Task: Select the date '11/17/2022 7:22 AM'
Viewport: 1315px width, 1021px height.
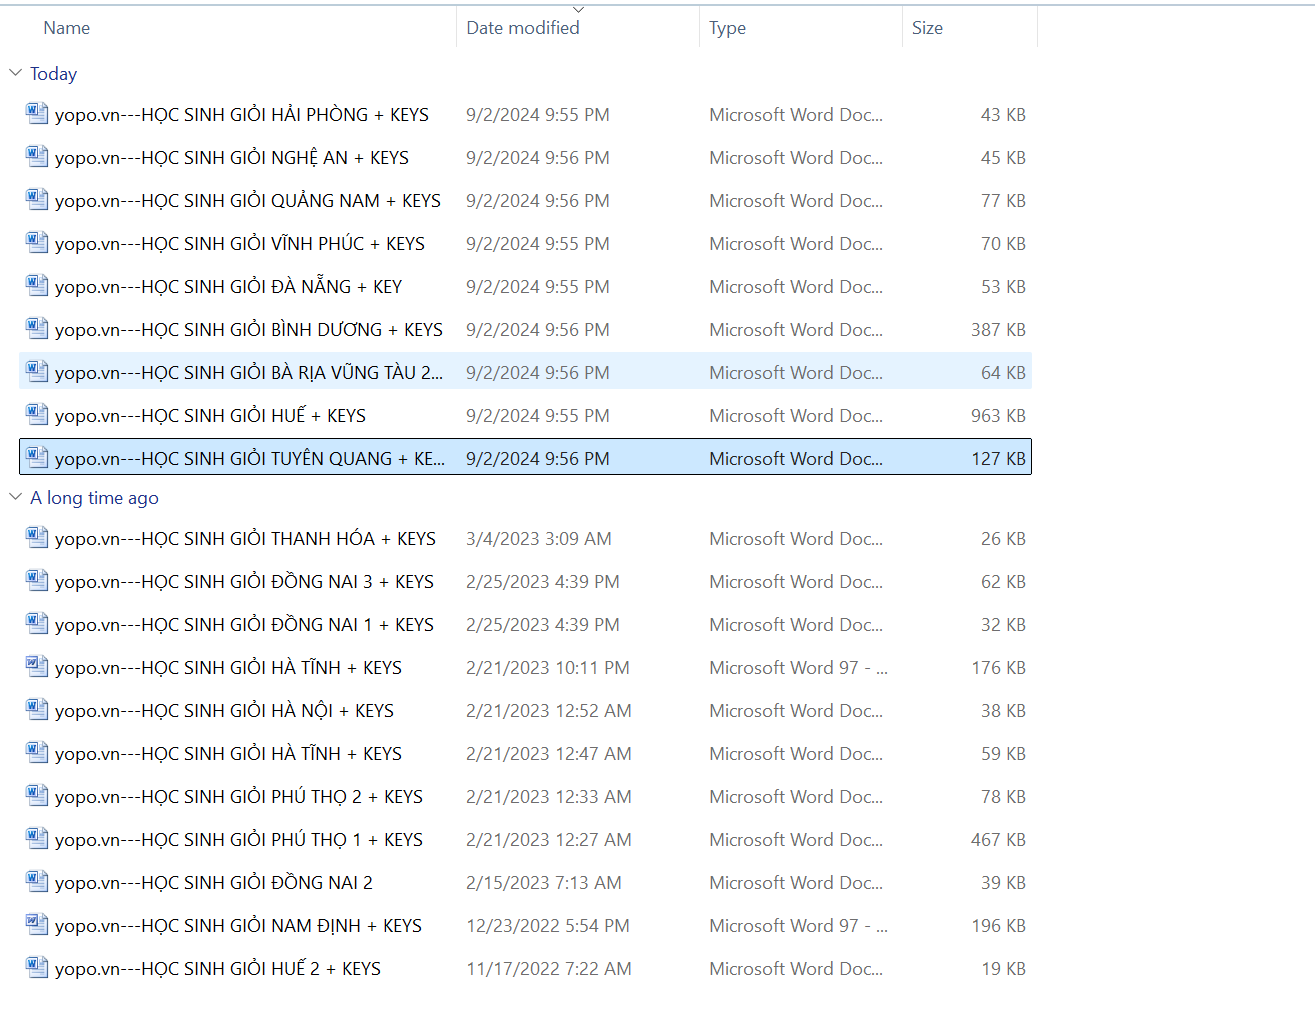Action: (549, 969)
